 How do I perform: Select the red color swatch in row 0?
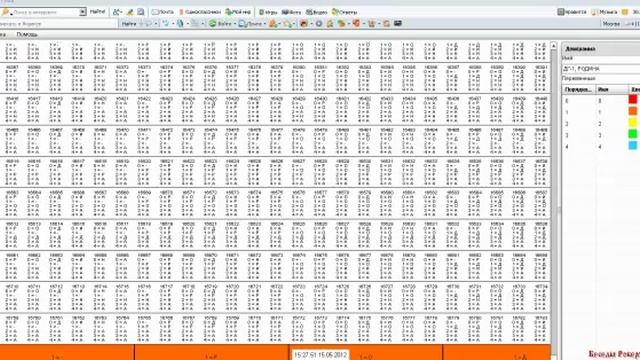pyautogui.click(x=633, y=99)
